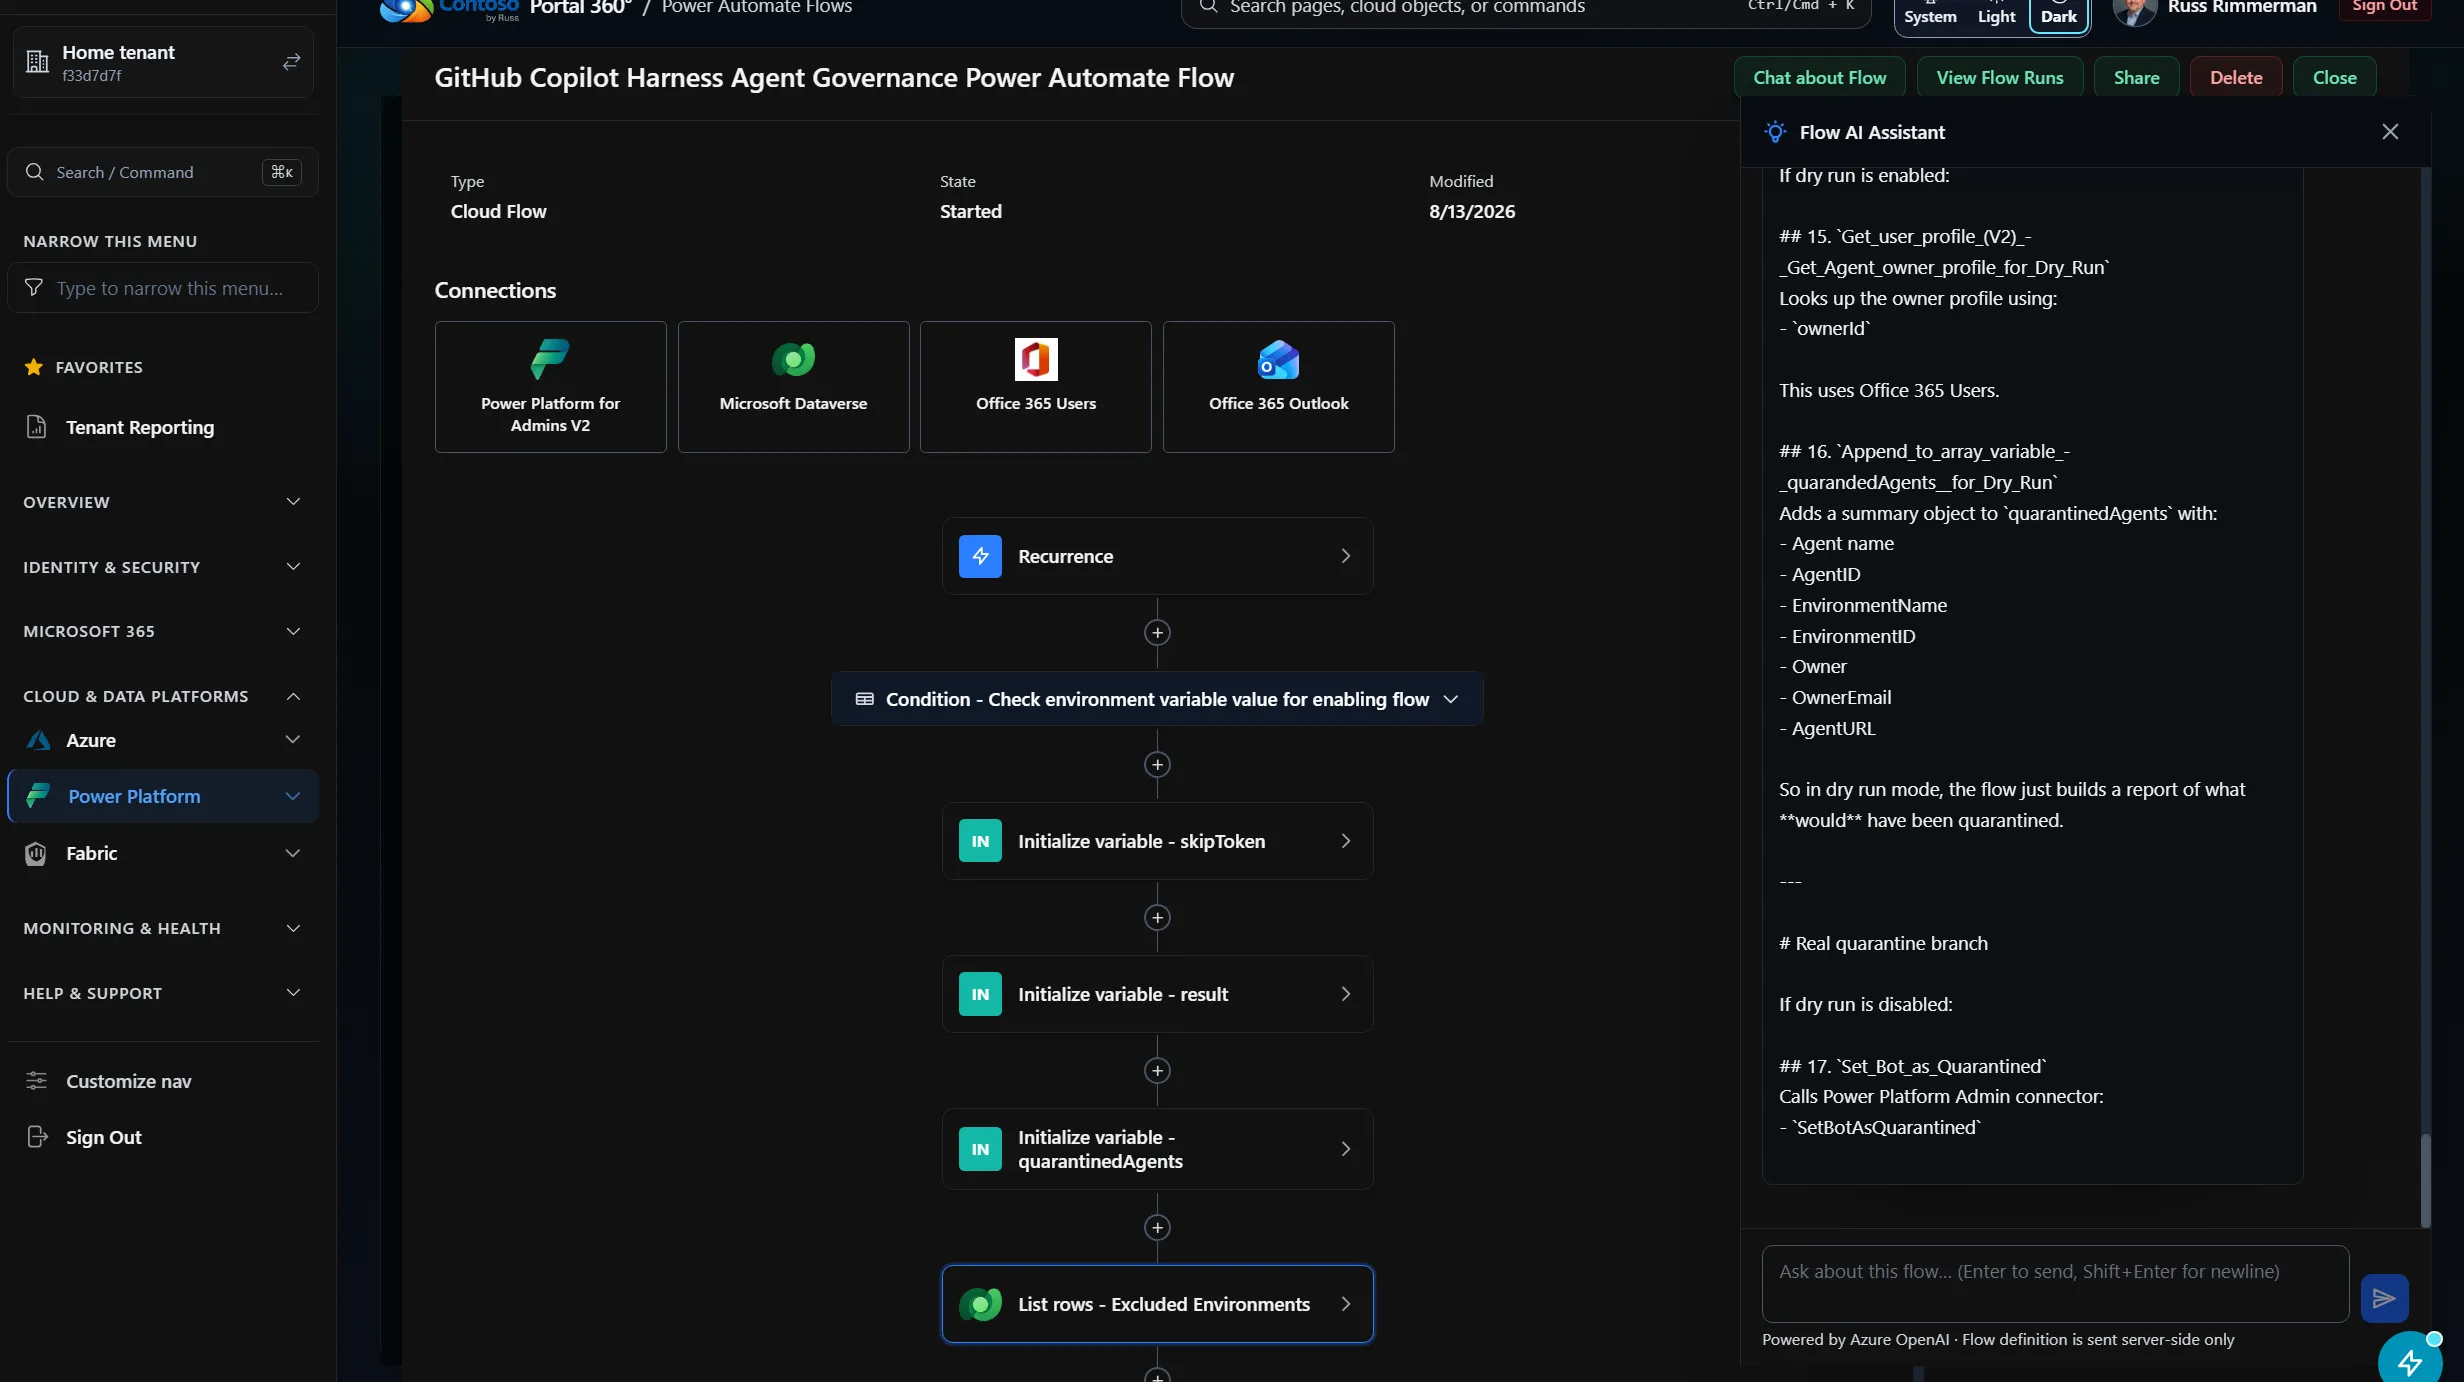Open the Recurrence step details chevron
This screenshot has width=2464, height=1382.
tap(1345, 556)
